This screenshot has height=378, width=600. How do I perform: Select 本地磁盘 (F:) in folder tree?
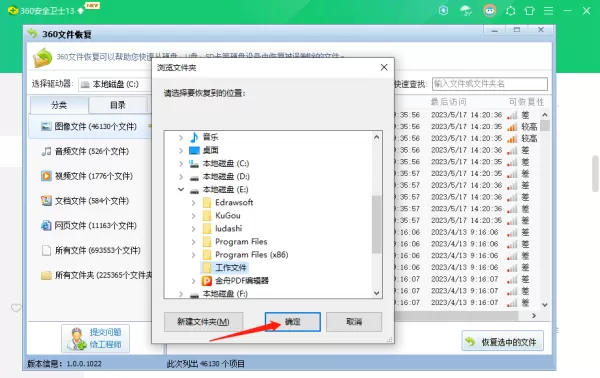225,294
